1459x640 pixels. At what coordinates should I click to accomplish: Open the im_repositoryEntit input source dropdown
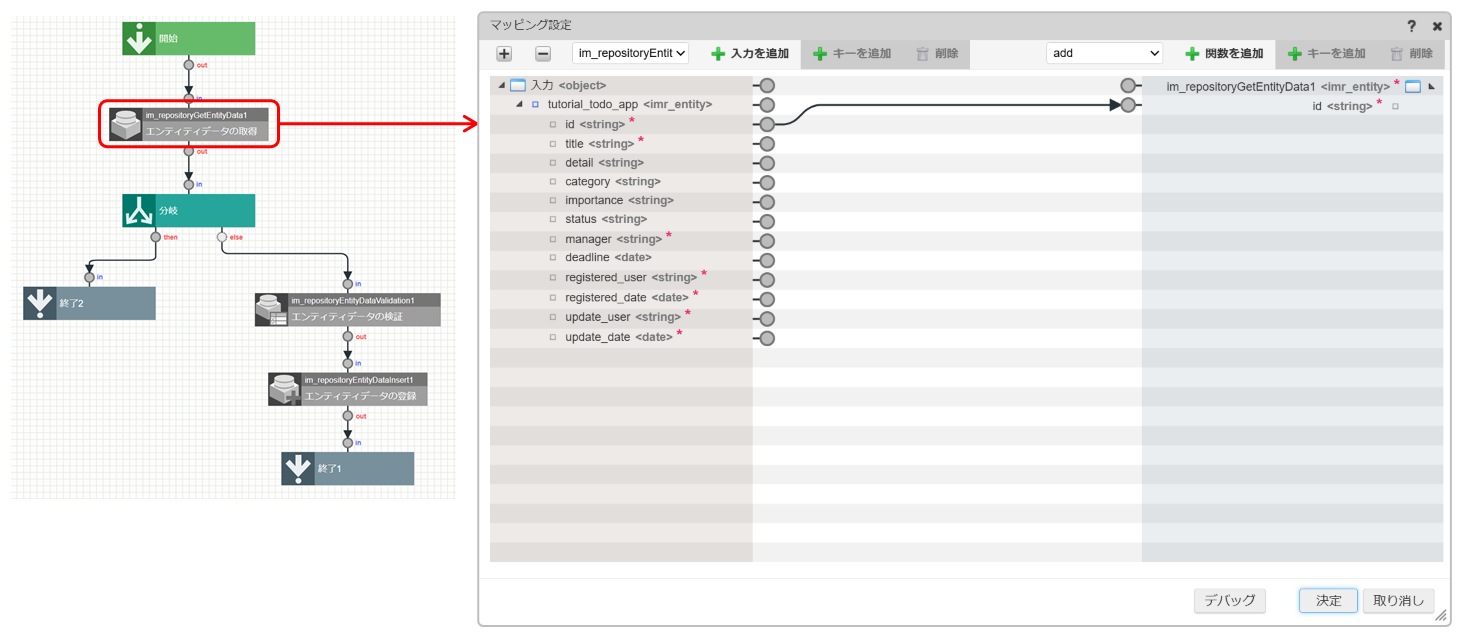(630, 53)
